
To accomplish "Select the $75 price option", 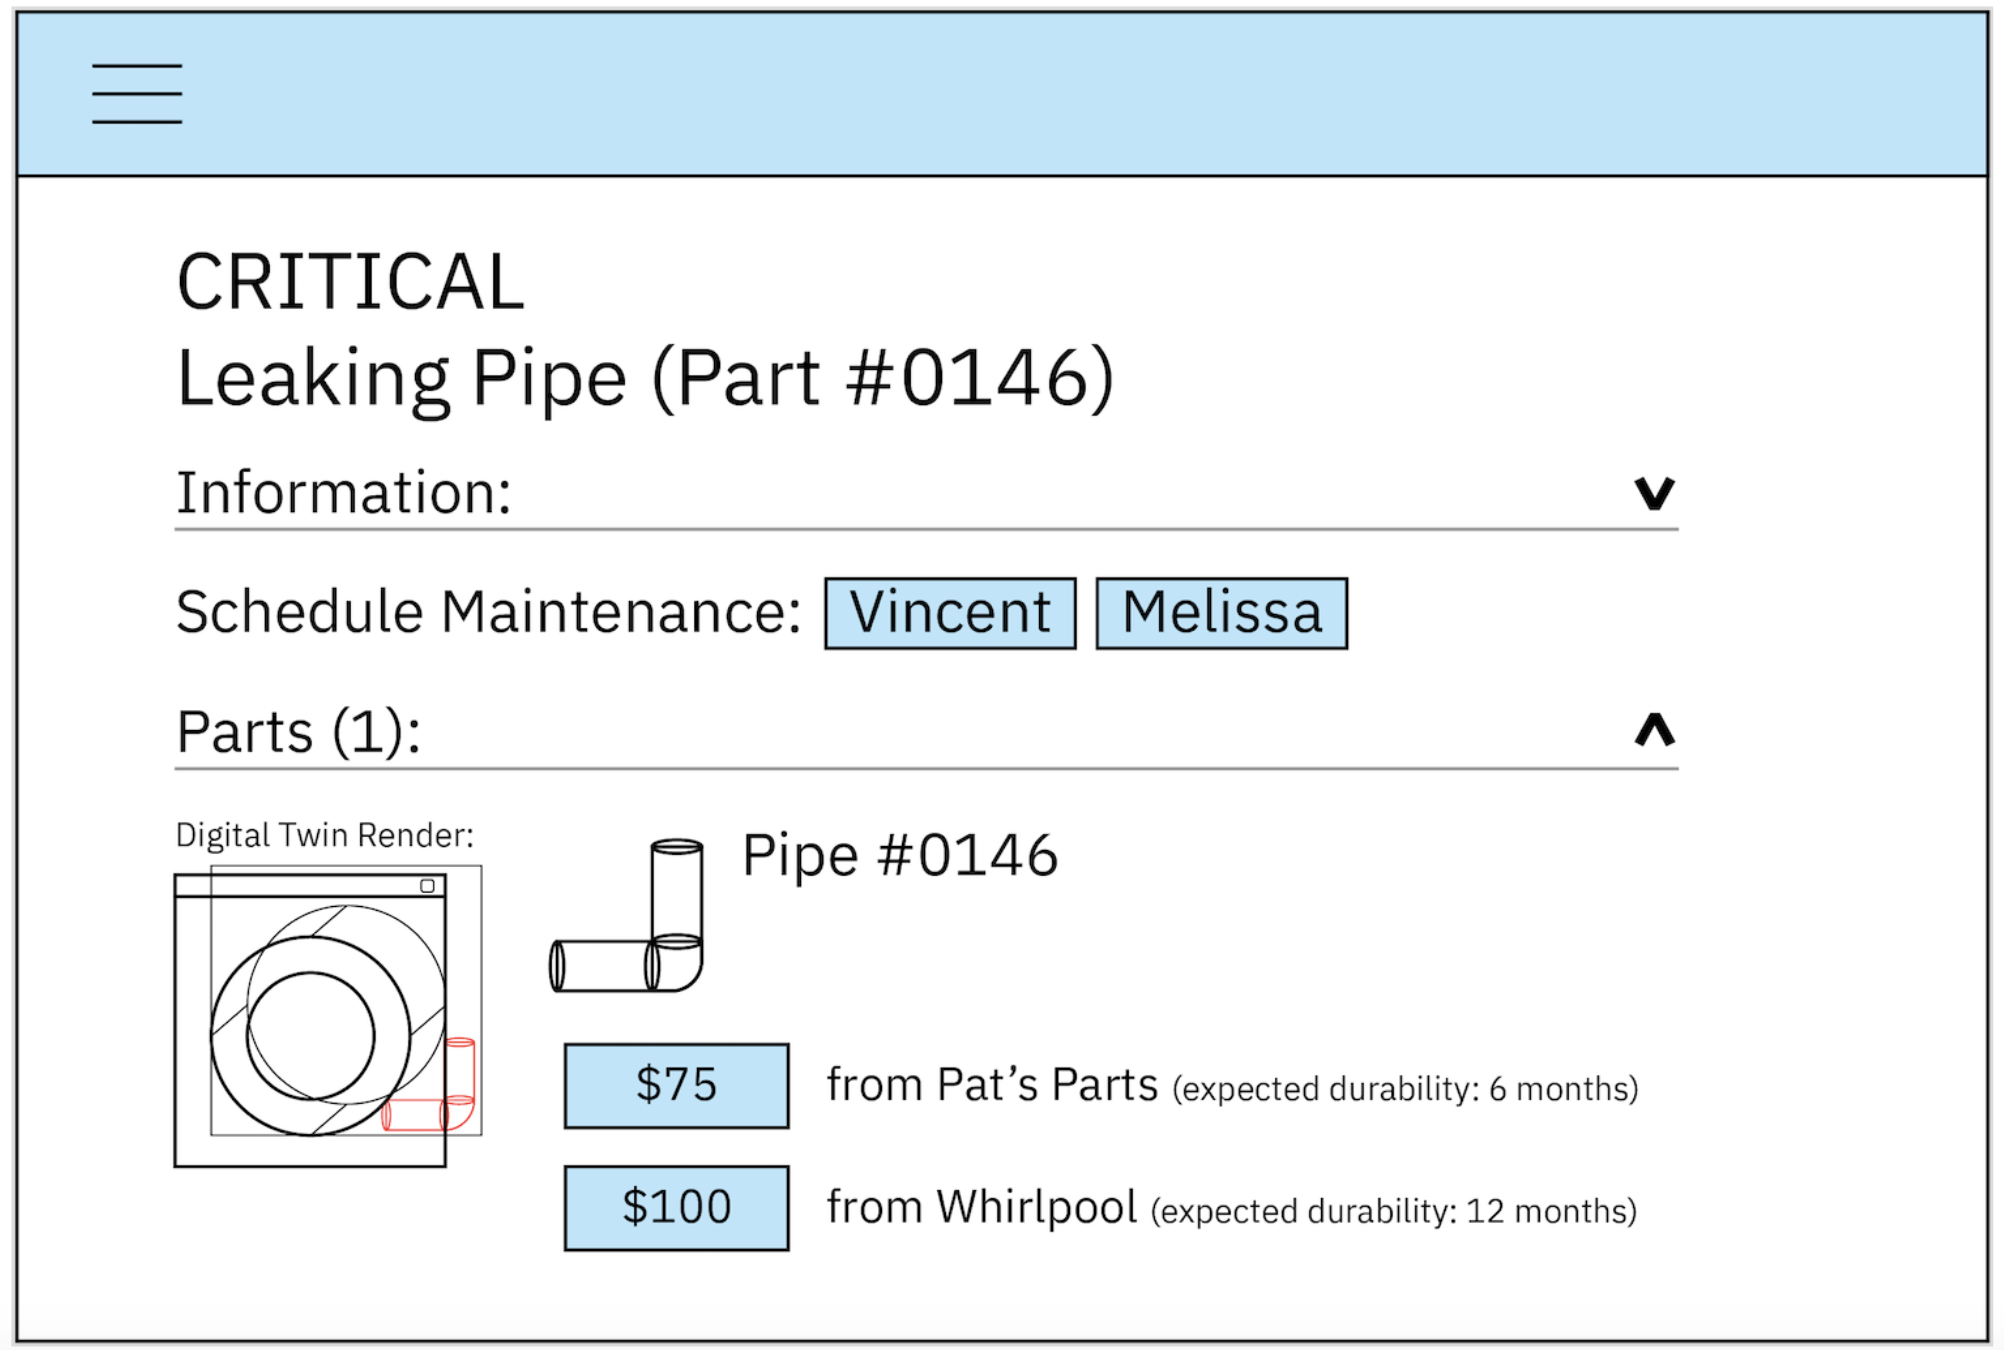I will (676, 1086).
